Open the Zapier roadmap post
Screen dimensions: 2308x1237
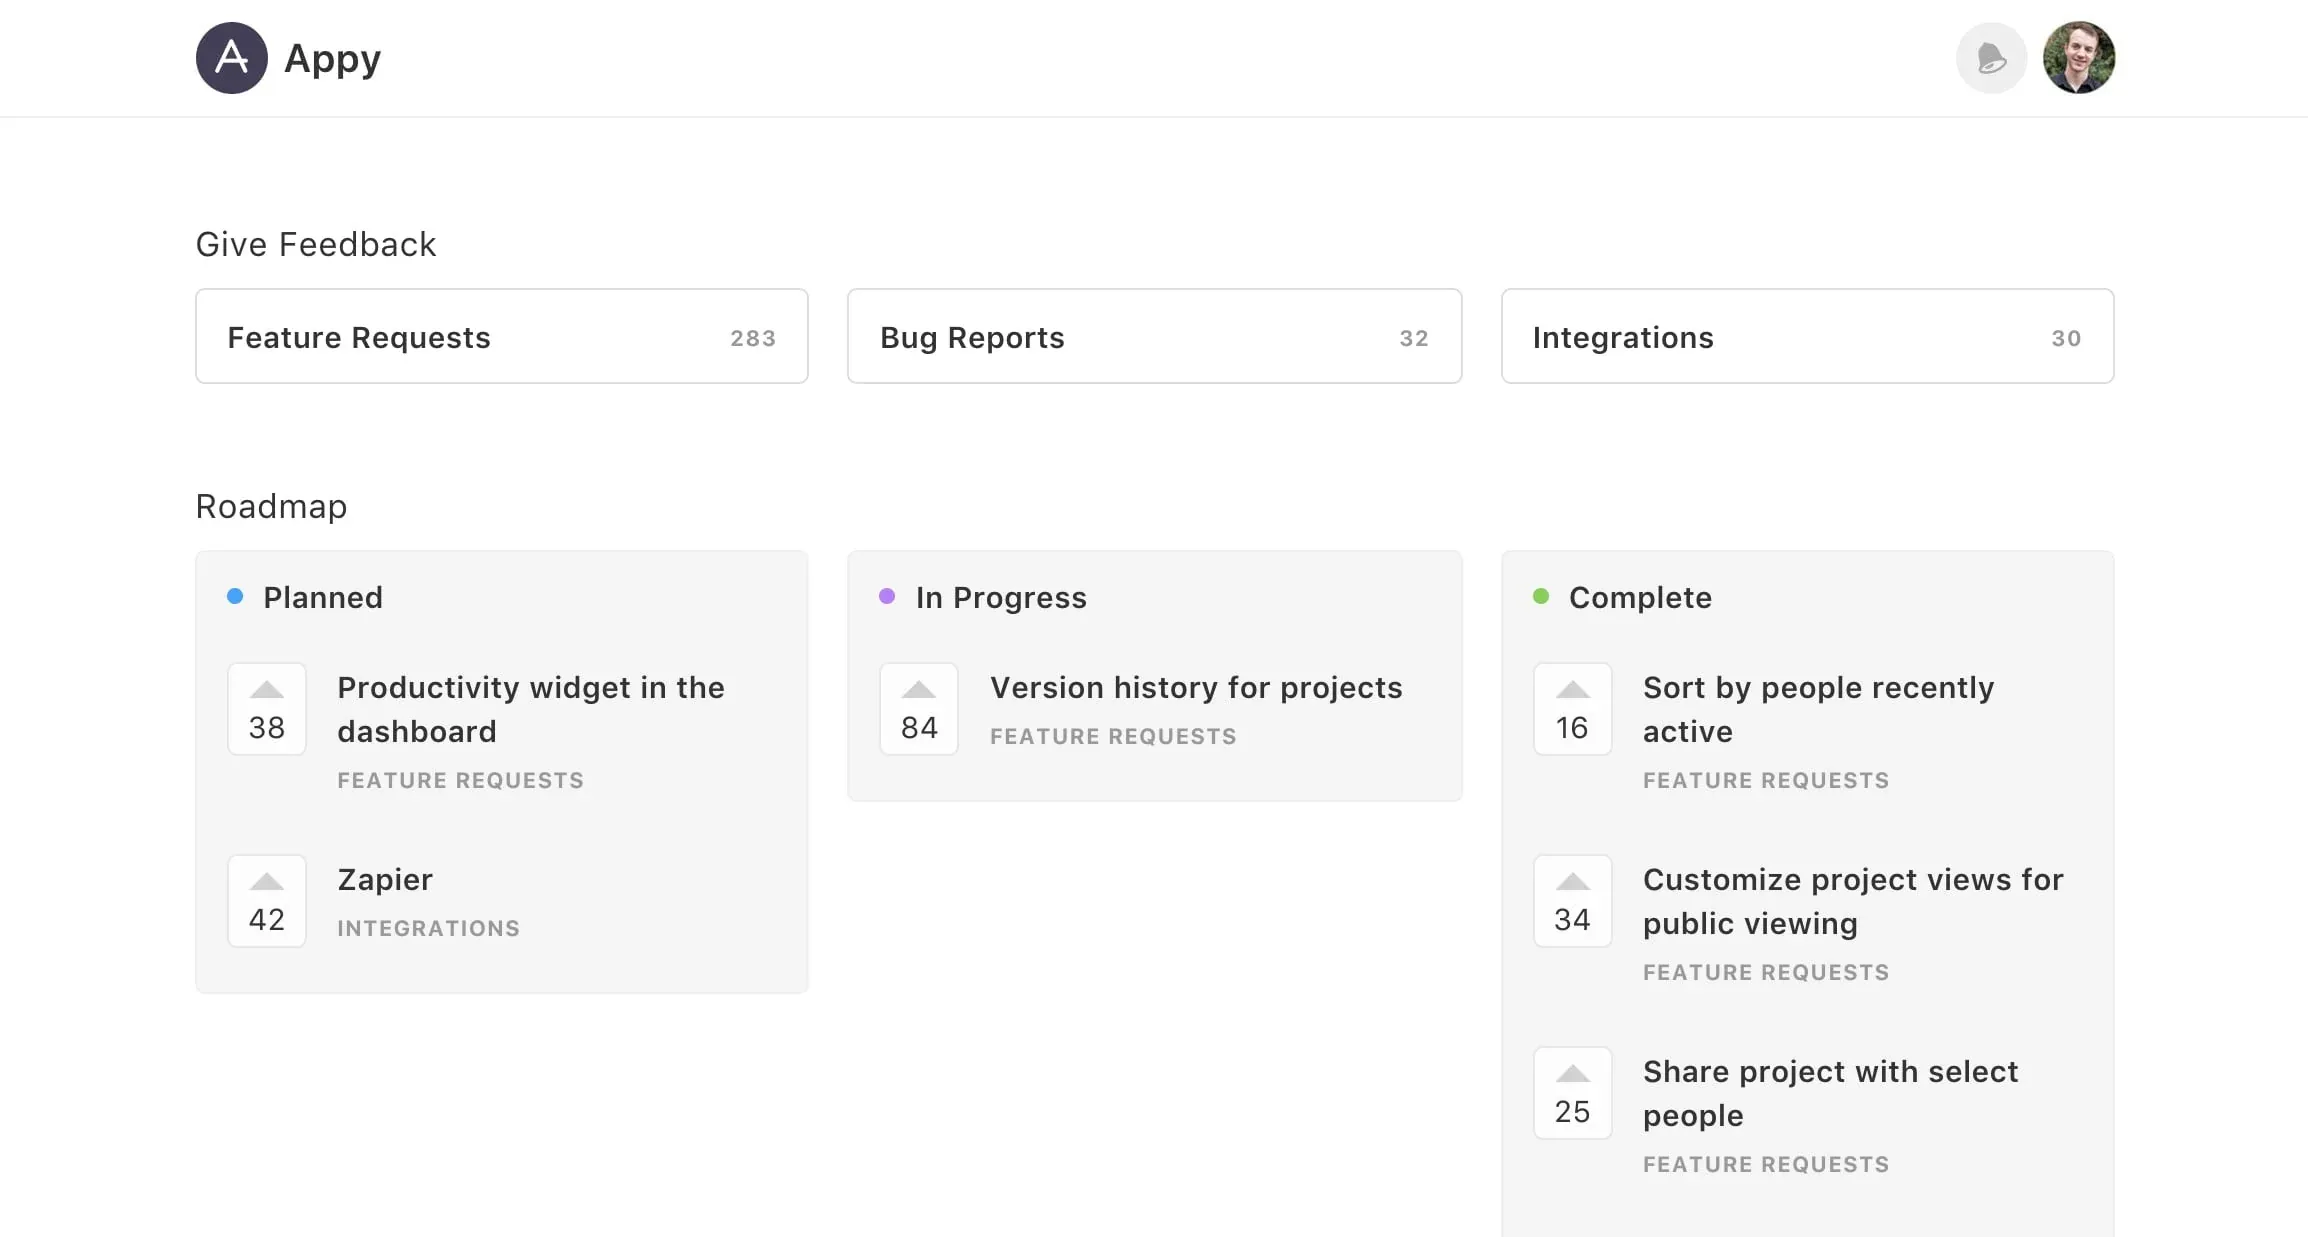(384, 879)
